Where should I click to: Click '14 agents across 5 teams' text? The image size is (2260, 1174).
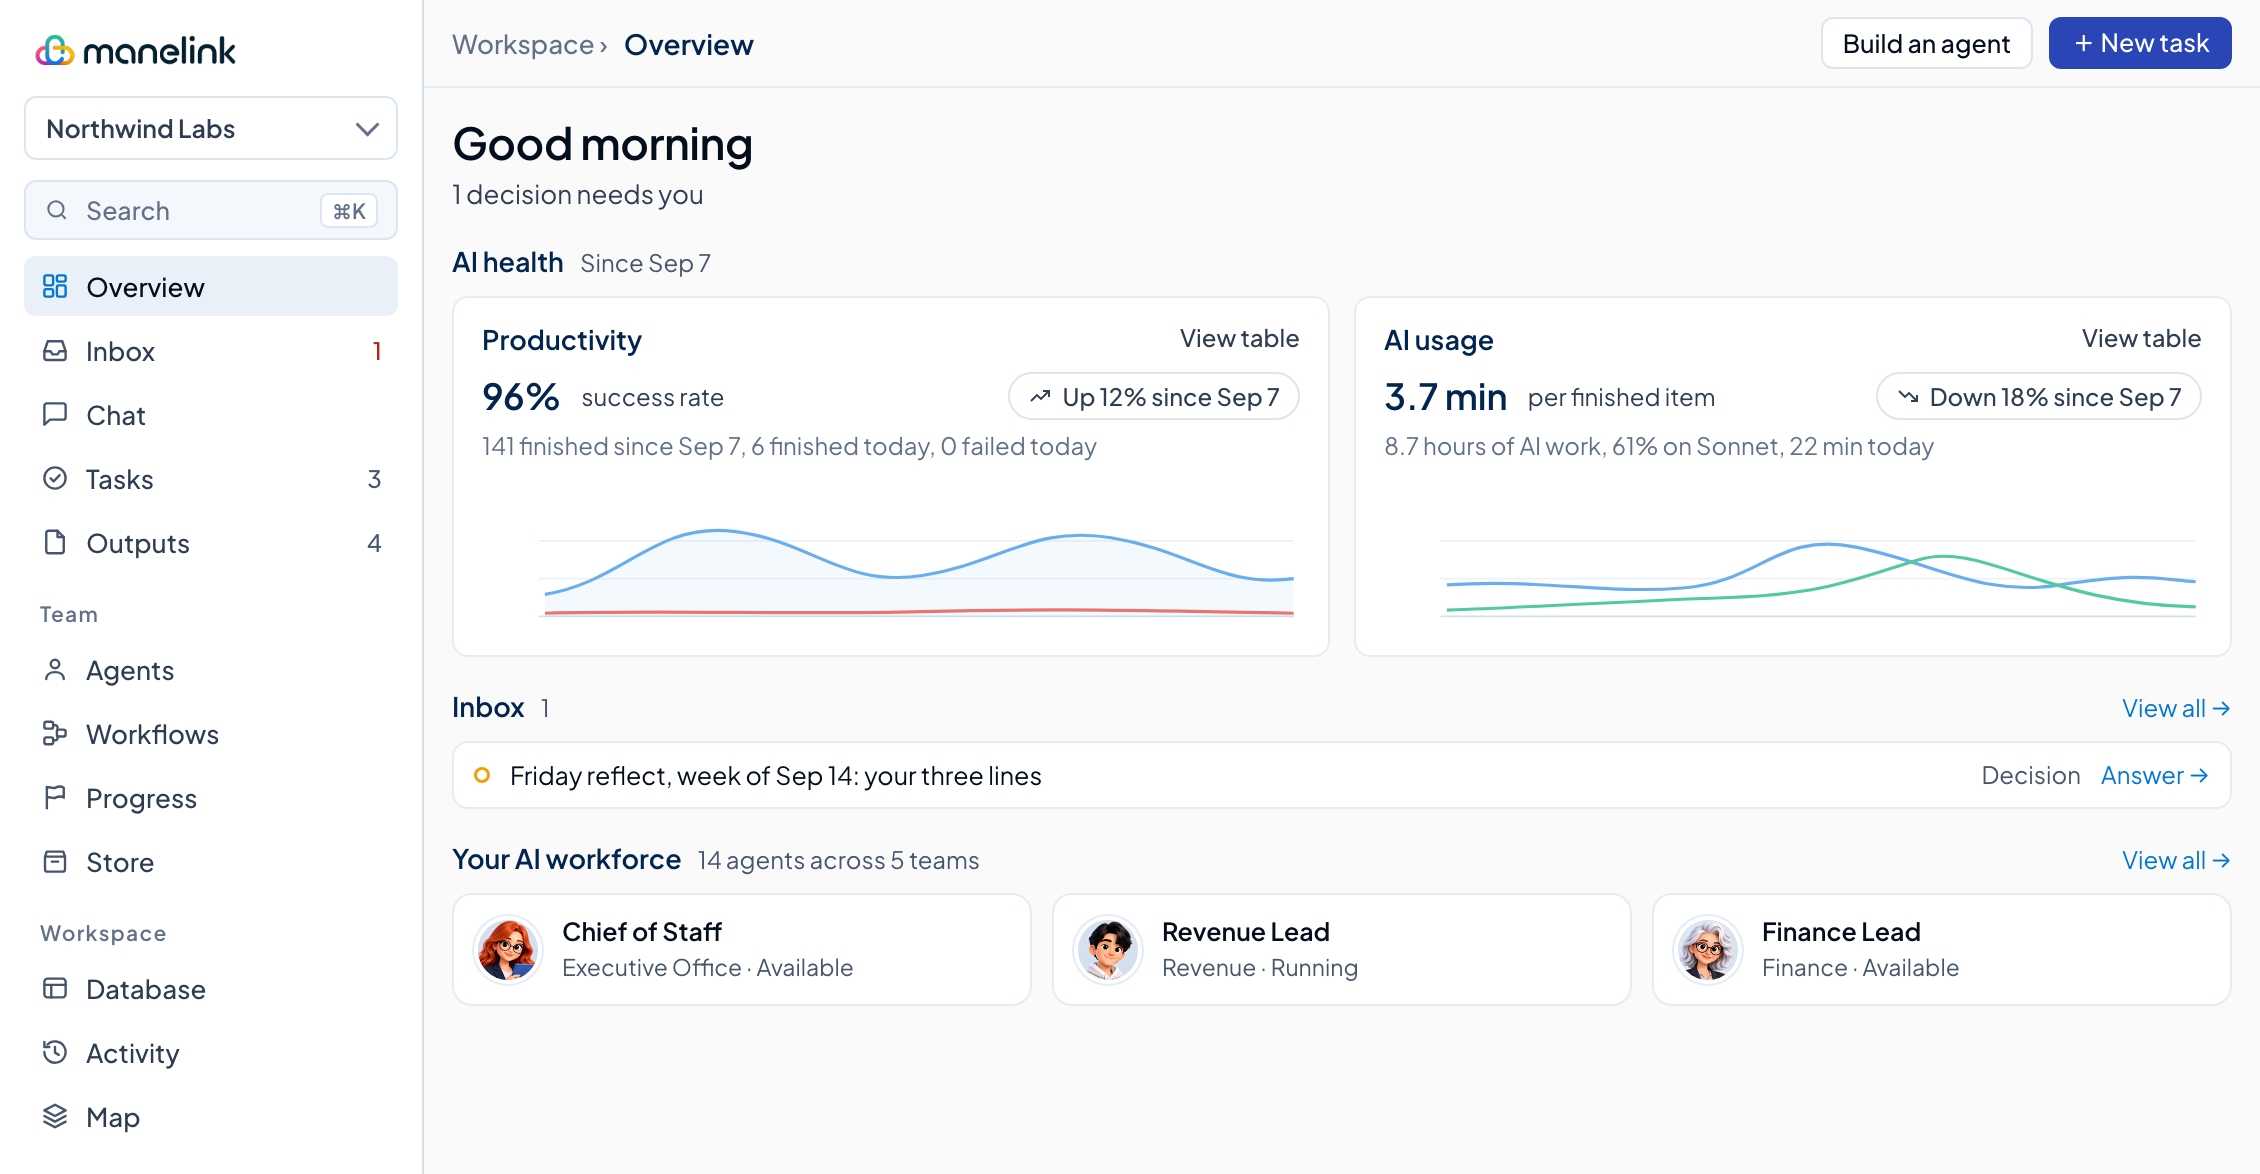838,860
